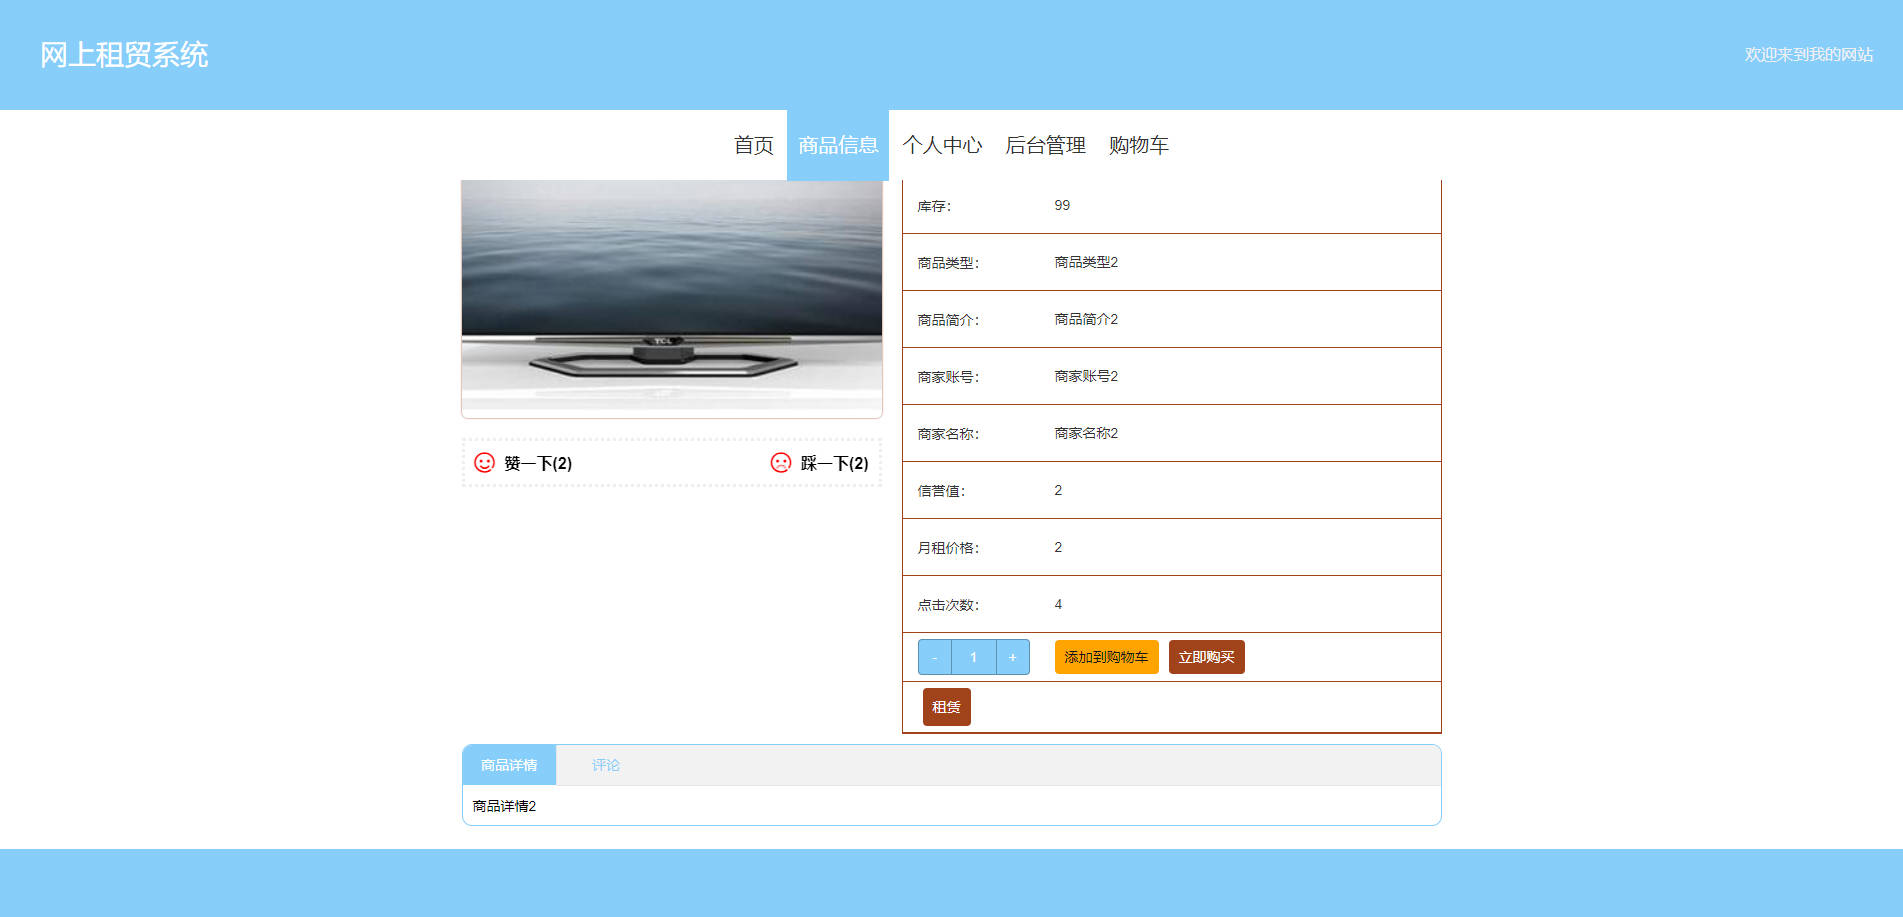Switch to the 商品详情 tab

pyautogui.click(x=509, y=765)
